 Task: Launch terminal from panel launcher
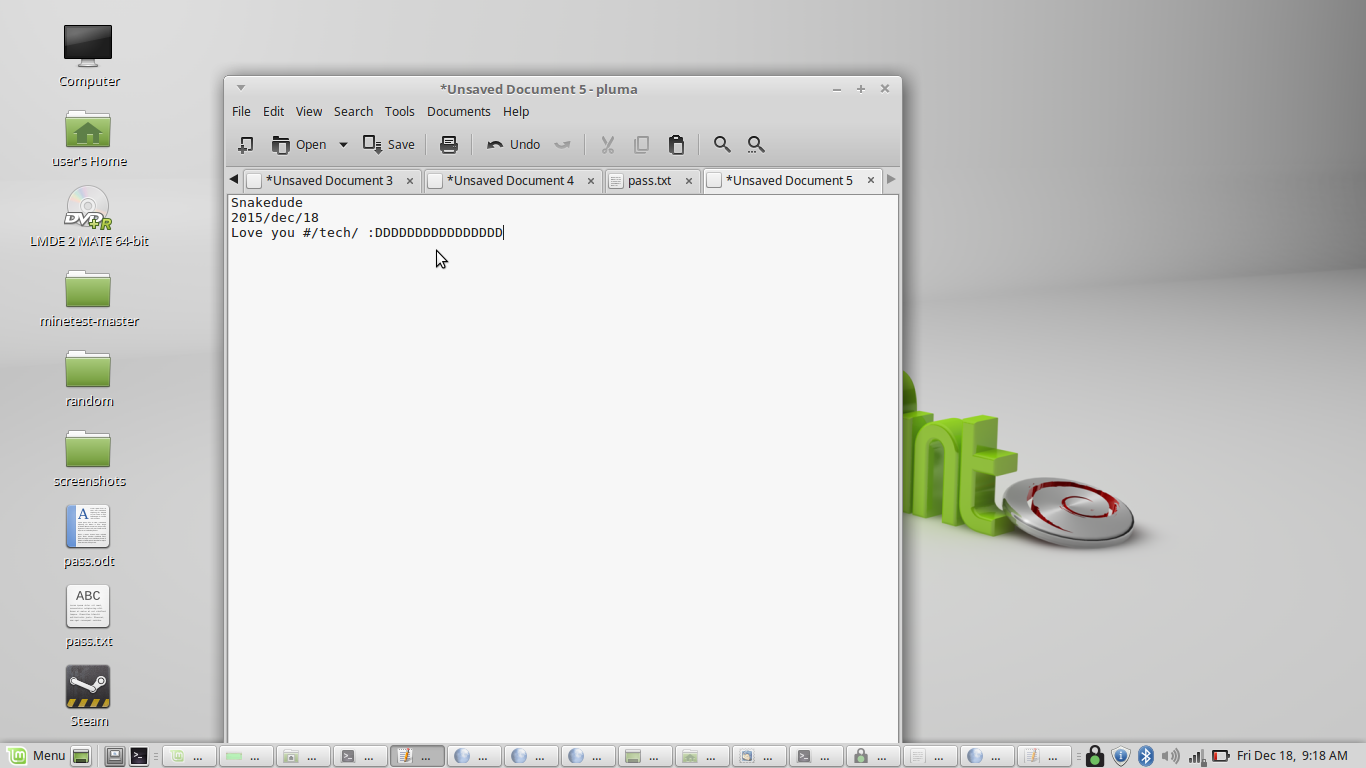point(139,756)
